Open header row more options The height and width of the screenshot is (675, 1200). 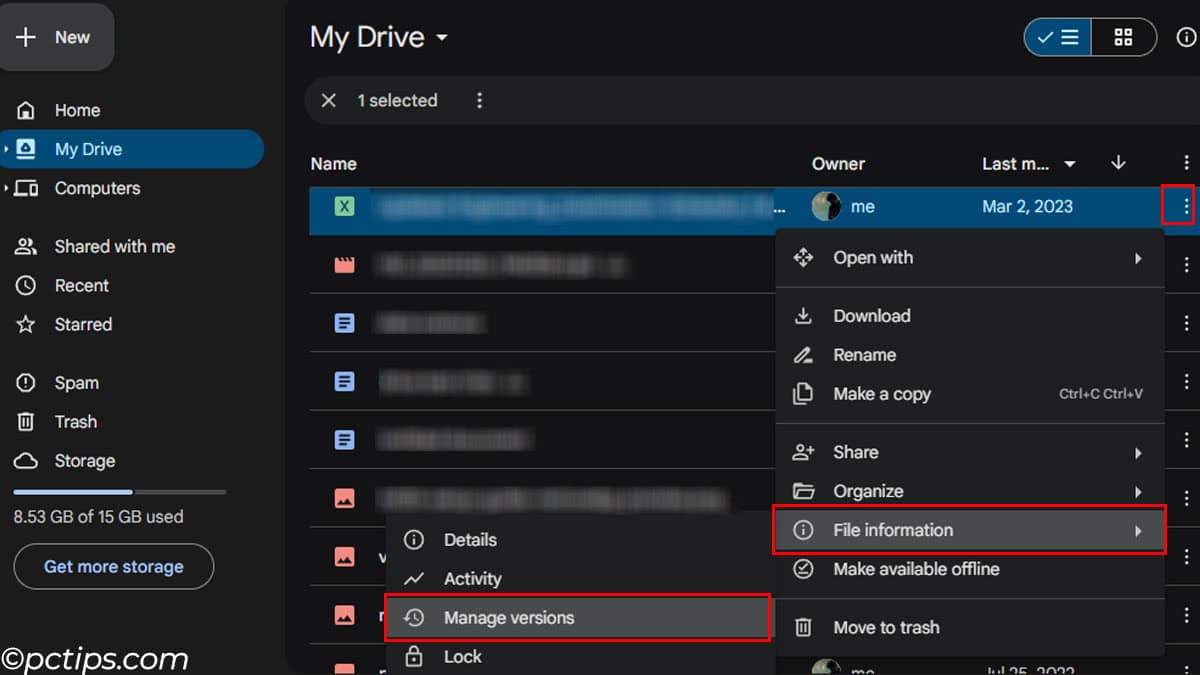click(1186, 163)
